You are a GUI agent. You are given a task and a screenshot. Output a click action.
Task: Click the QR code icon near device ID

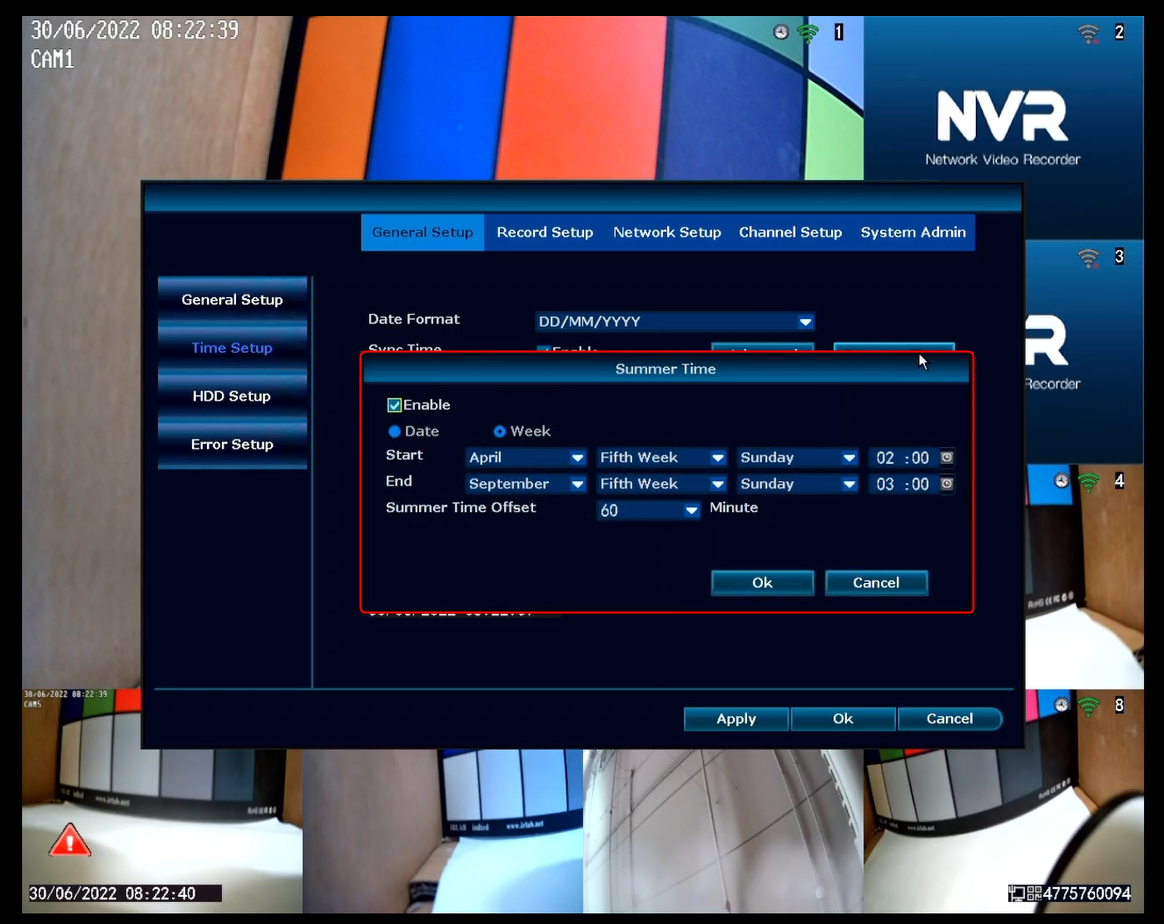(1033, 893)
